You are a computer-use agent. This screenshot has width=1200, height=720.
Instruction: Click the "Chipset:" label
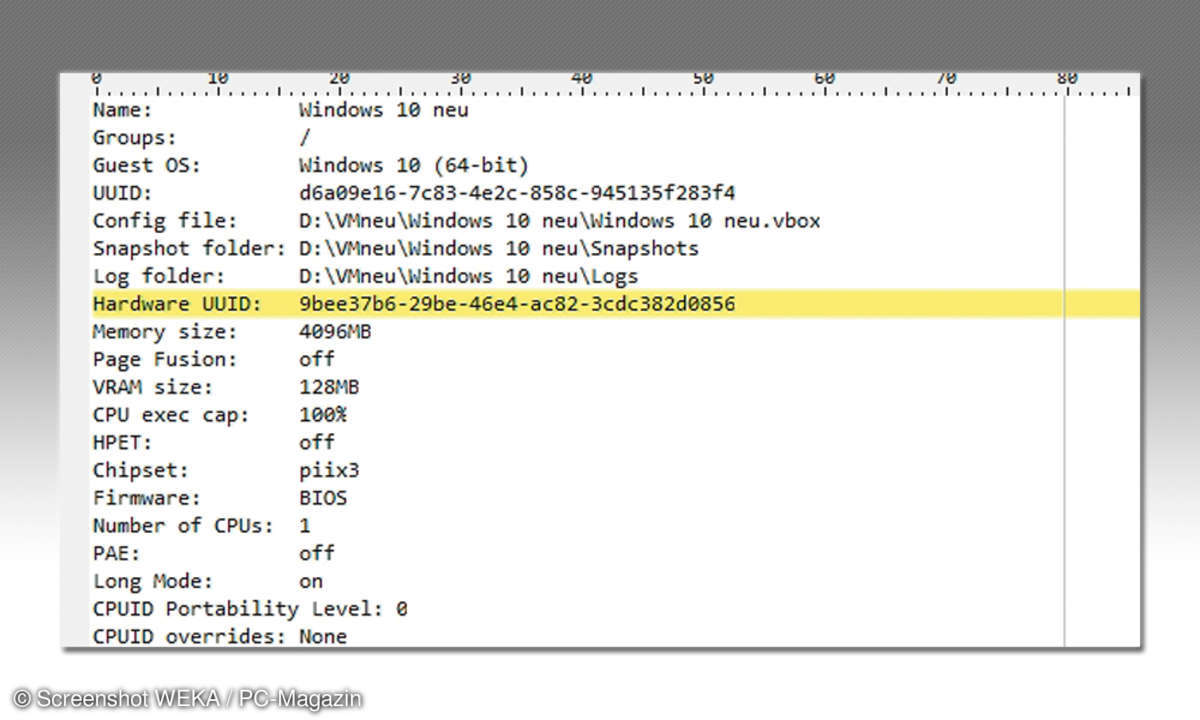point(141,470)
